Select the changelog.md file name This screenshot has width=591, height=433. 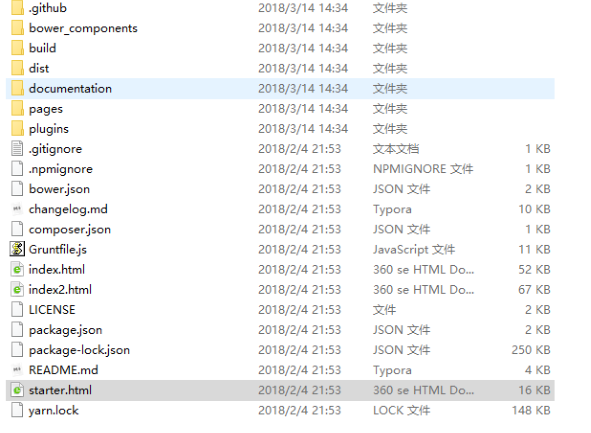tap(68, 210)
